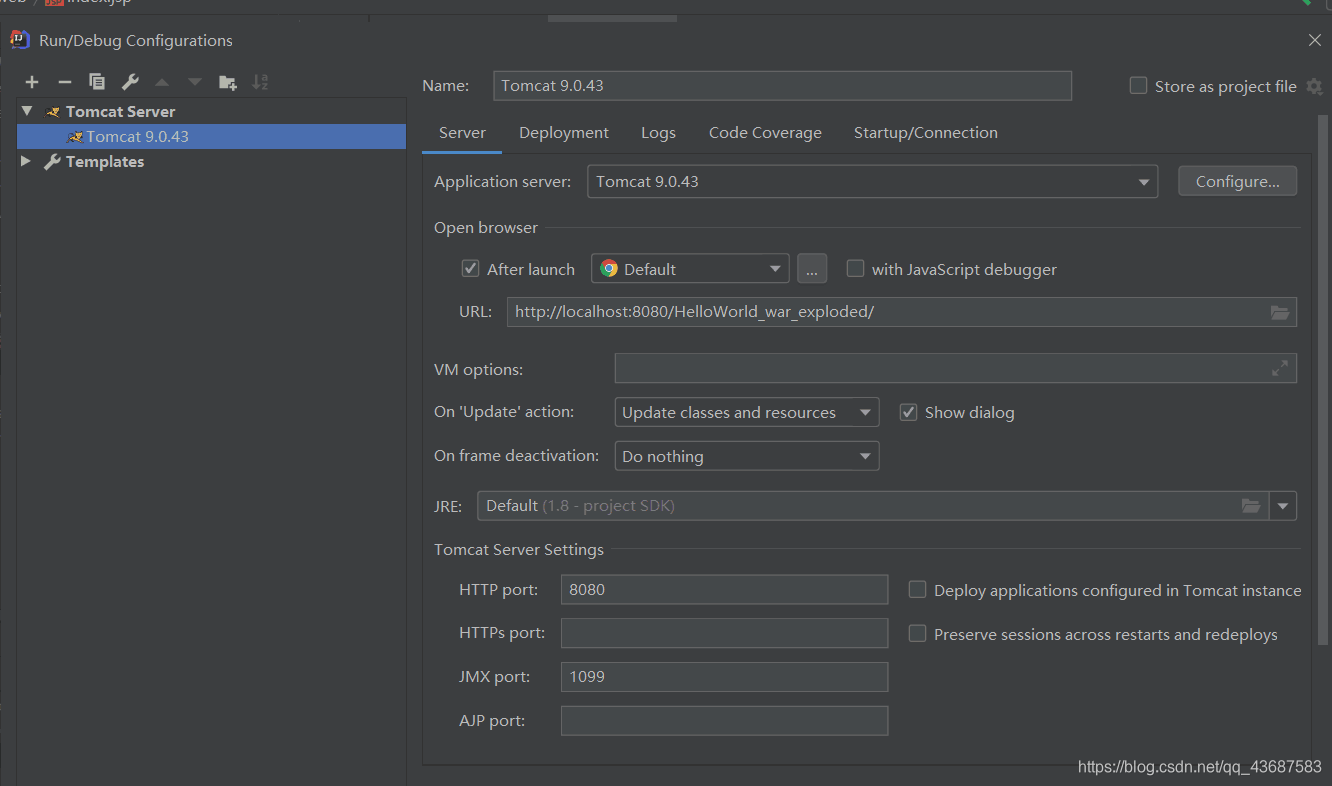Click the HTTP port field
The width and height of the screenshot is (1332, 786).
point(724,590)
